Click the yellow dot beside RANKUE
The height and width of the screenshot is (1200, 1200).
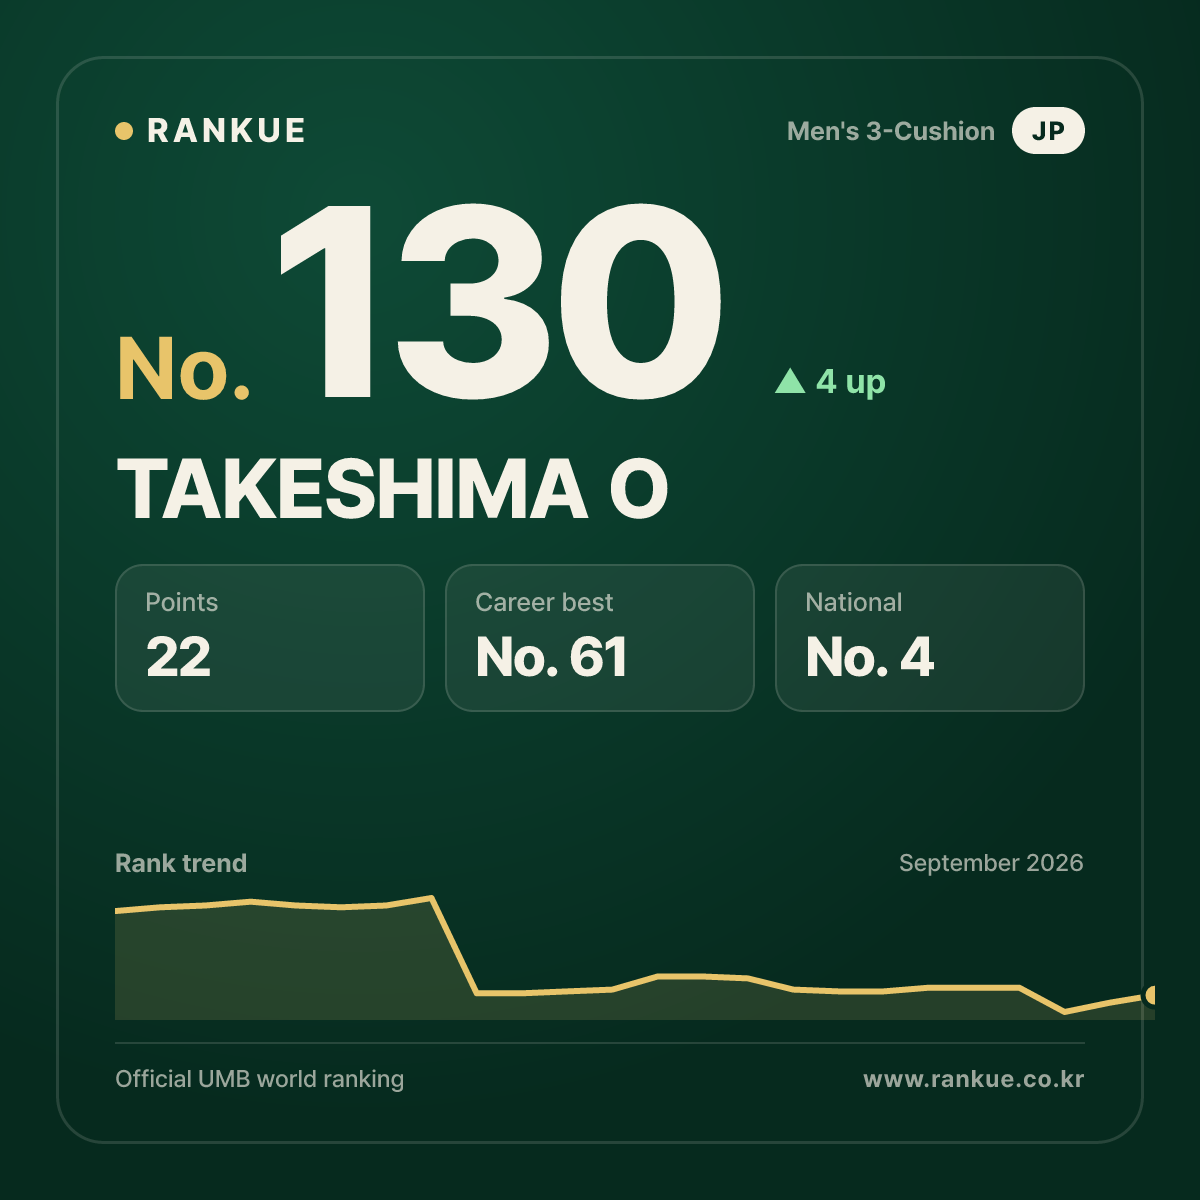point(124,131)
